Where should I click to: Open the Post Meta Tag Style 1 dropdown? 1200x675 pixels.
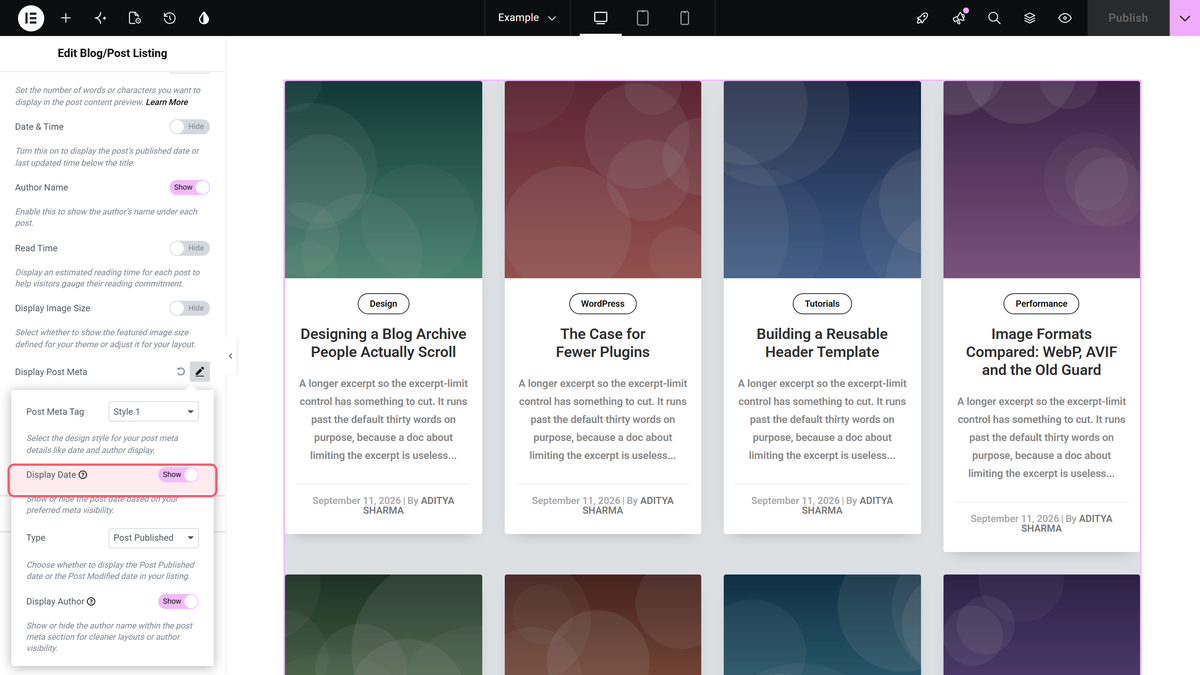pos(153,411)
